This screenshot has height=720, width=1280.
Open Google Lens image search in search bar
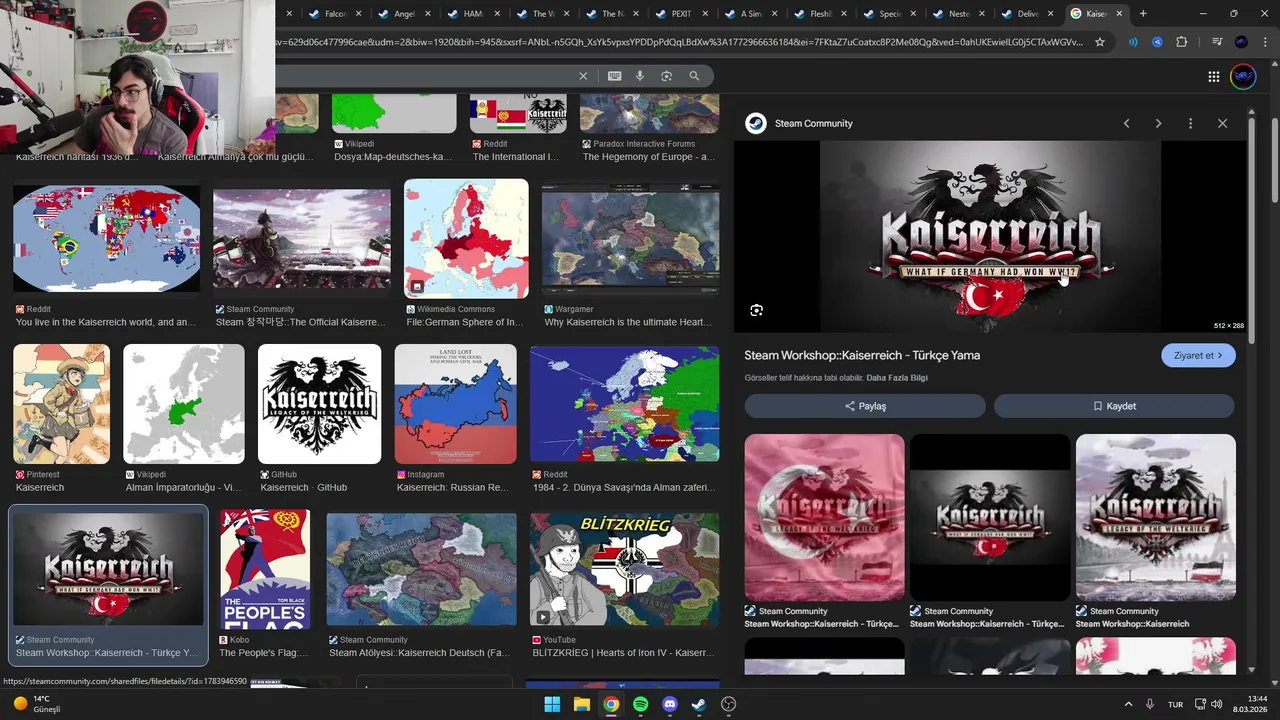(x=666, y=76)
